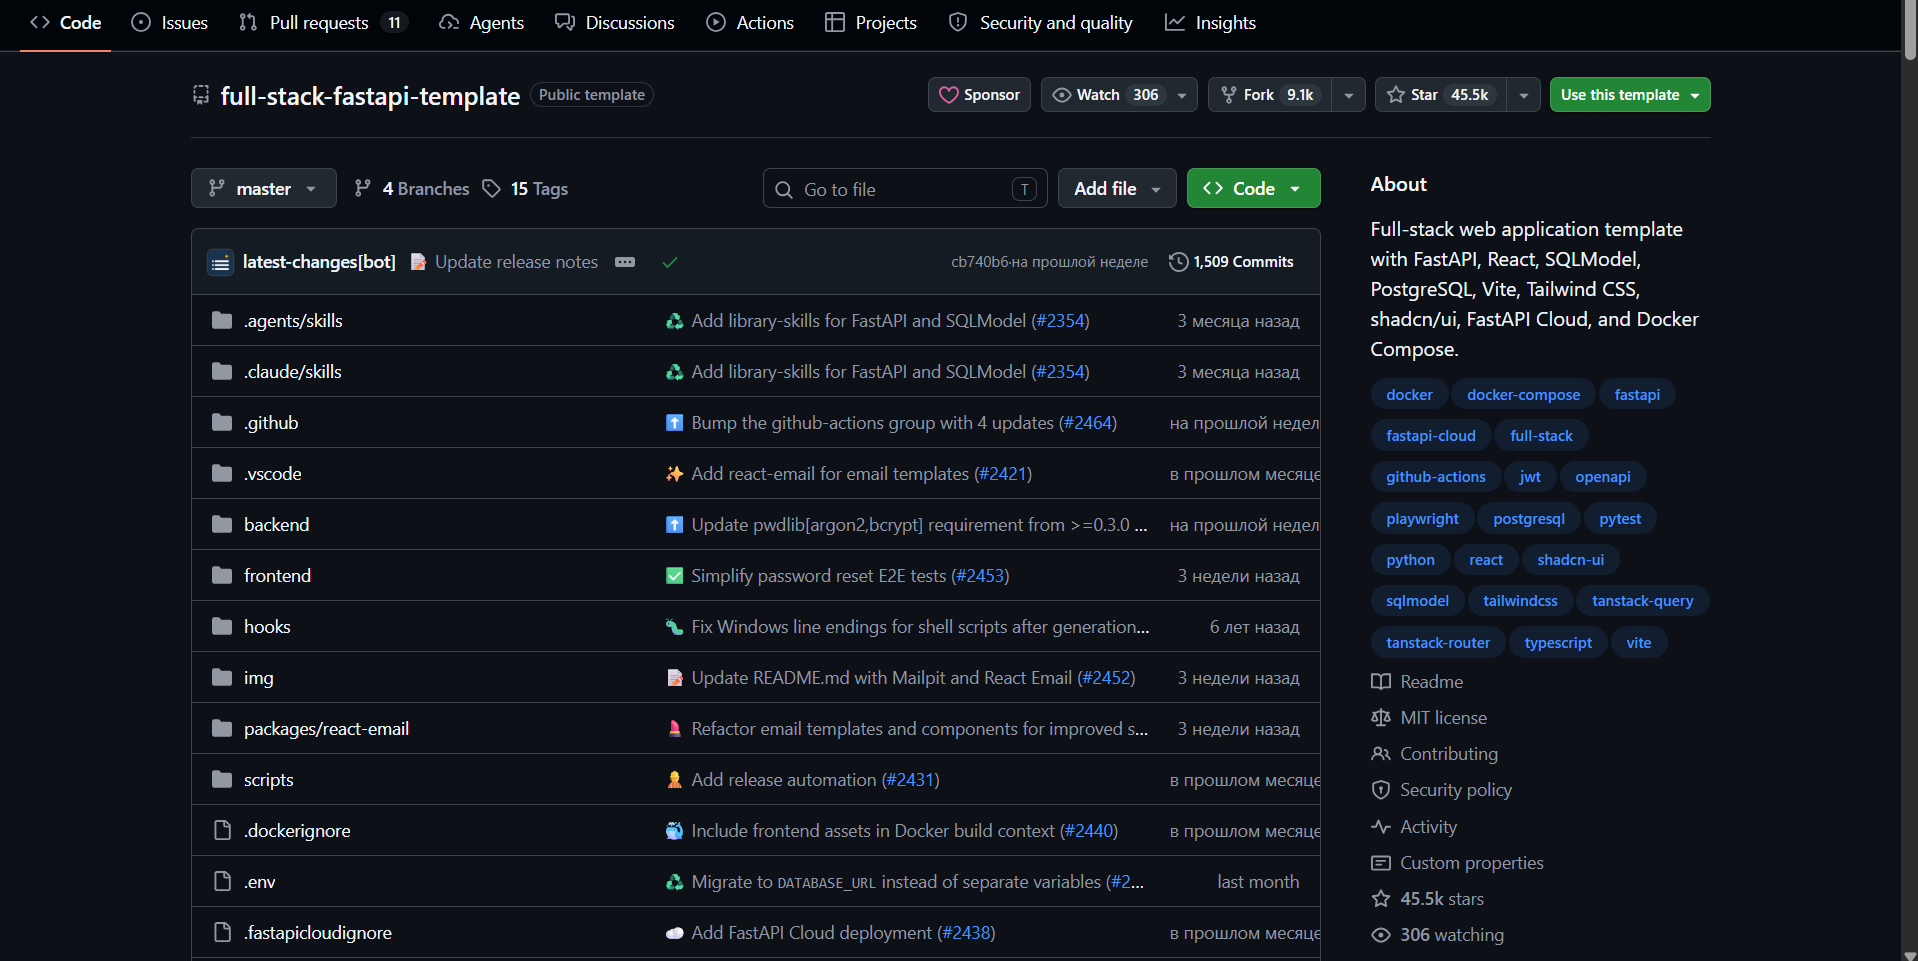This screenshot has height=961, width=1918.
Task: Open the Projects tab
Action: tap(871, 22)
